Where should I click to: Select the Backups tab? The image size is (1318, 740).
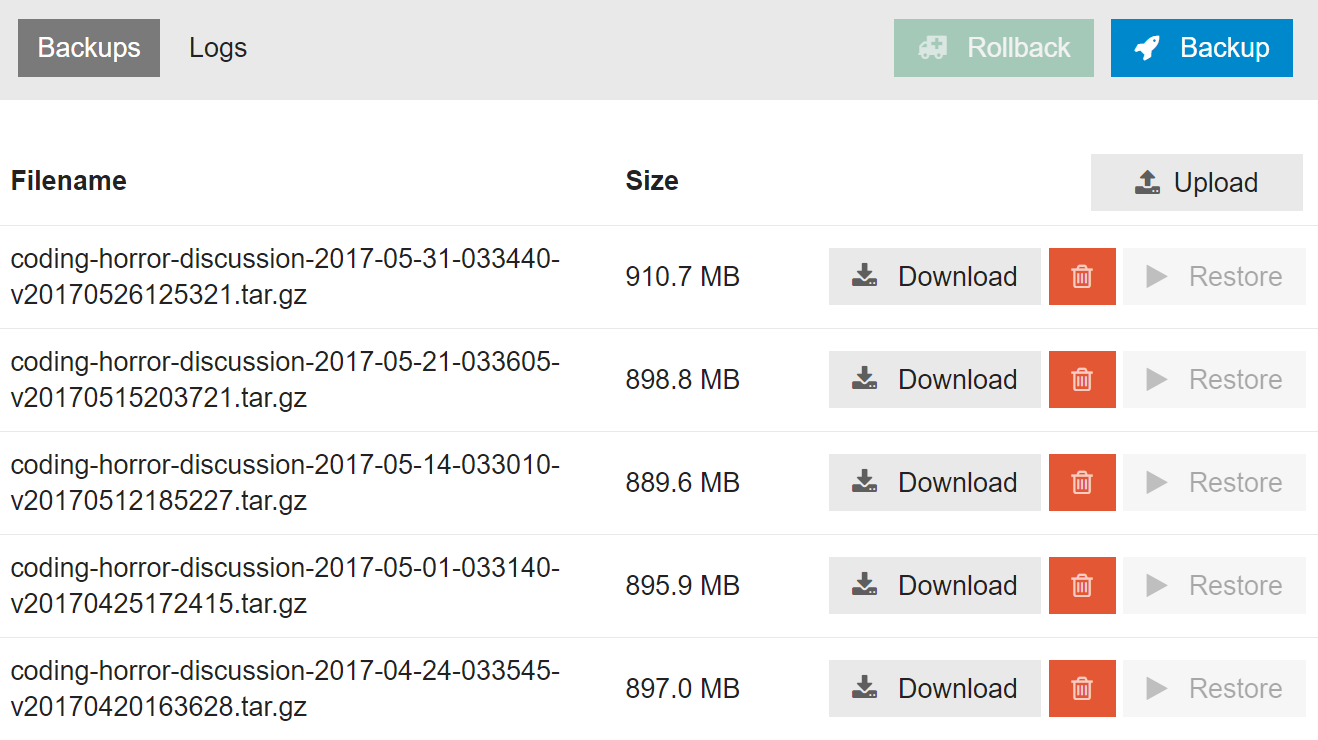(x=88, y=47)
